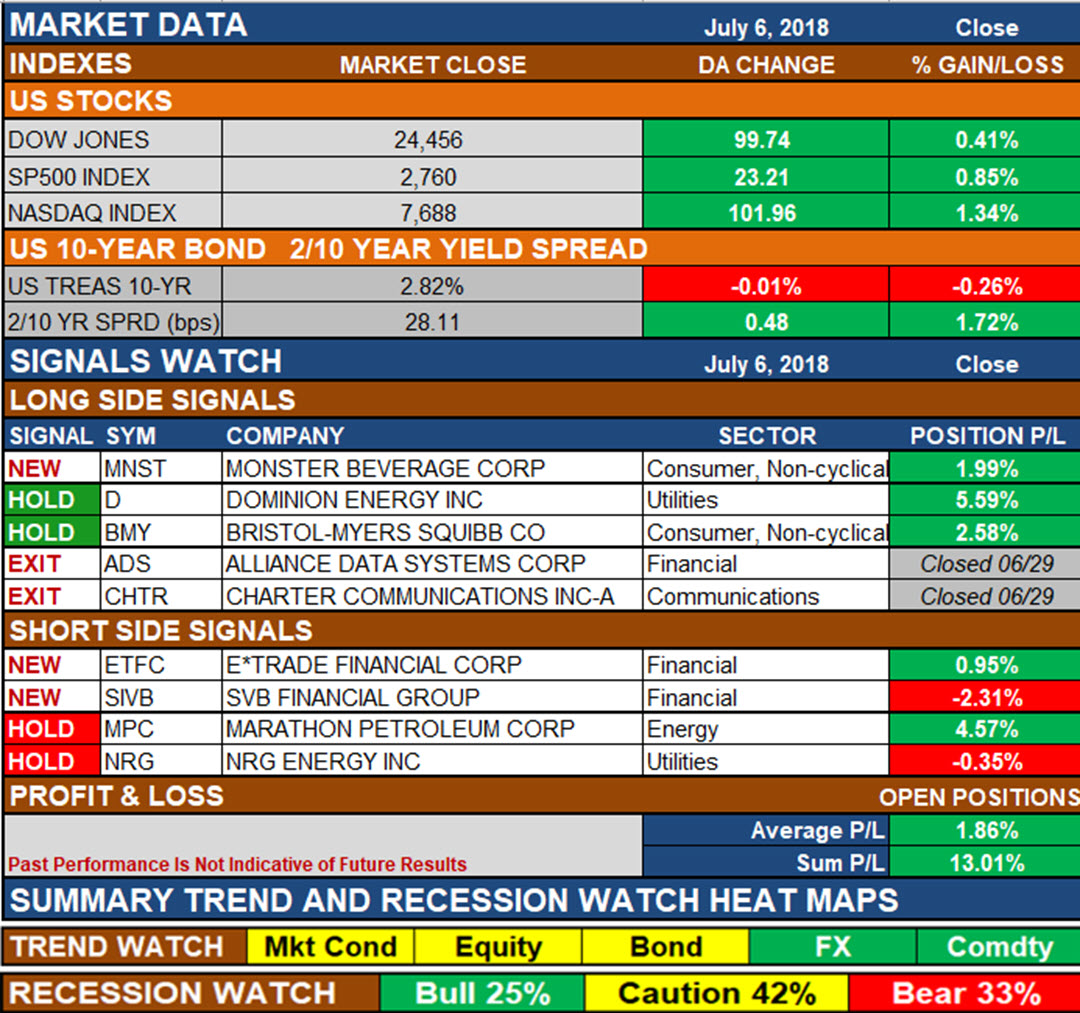Select the Past Performance disclaimer text
The width and height of the screenshot is (1080, 1013).
click(x=237, y=864)
